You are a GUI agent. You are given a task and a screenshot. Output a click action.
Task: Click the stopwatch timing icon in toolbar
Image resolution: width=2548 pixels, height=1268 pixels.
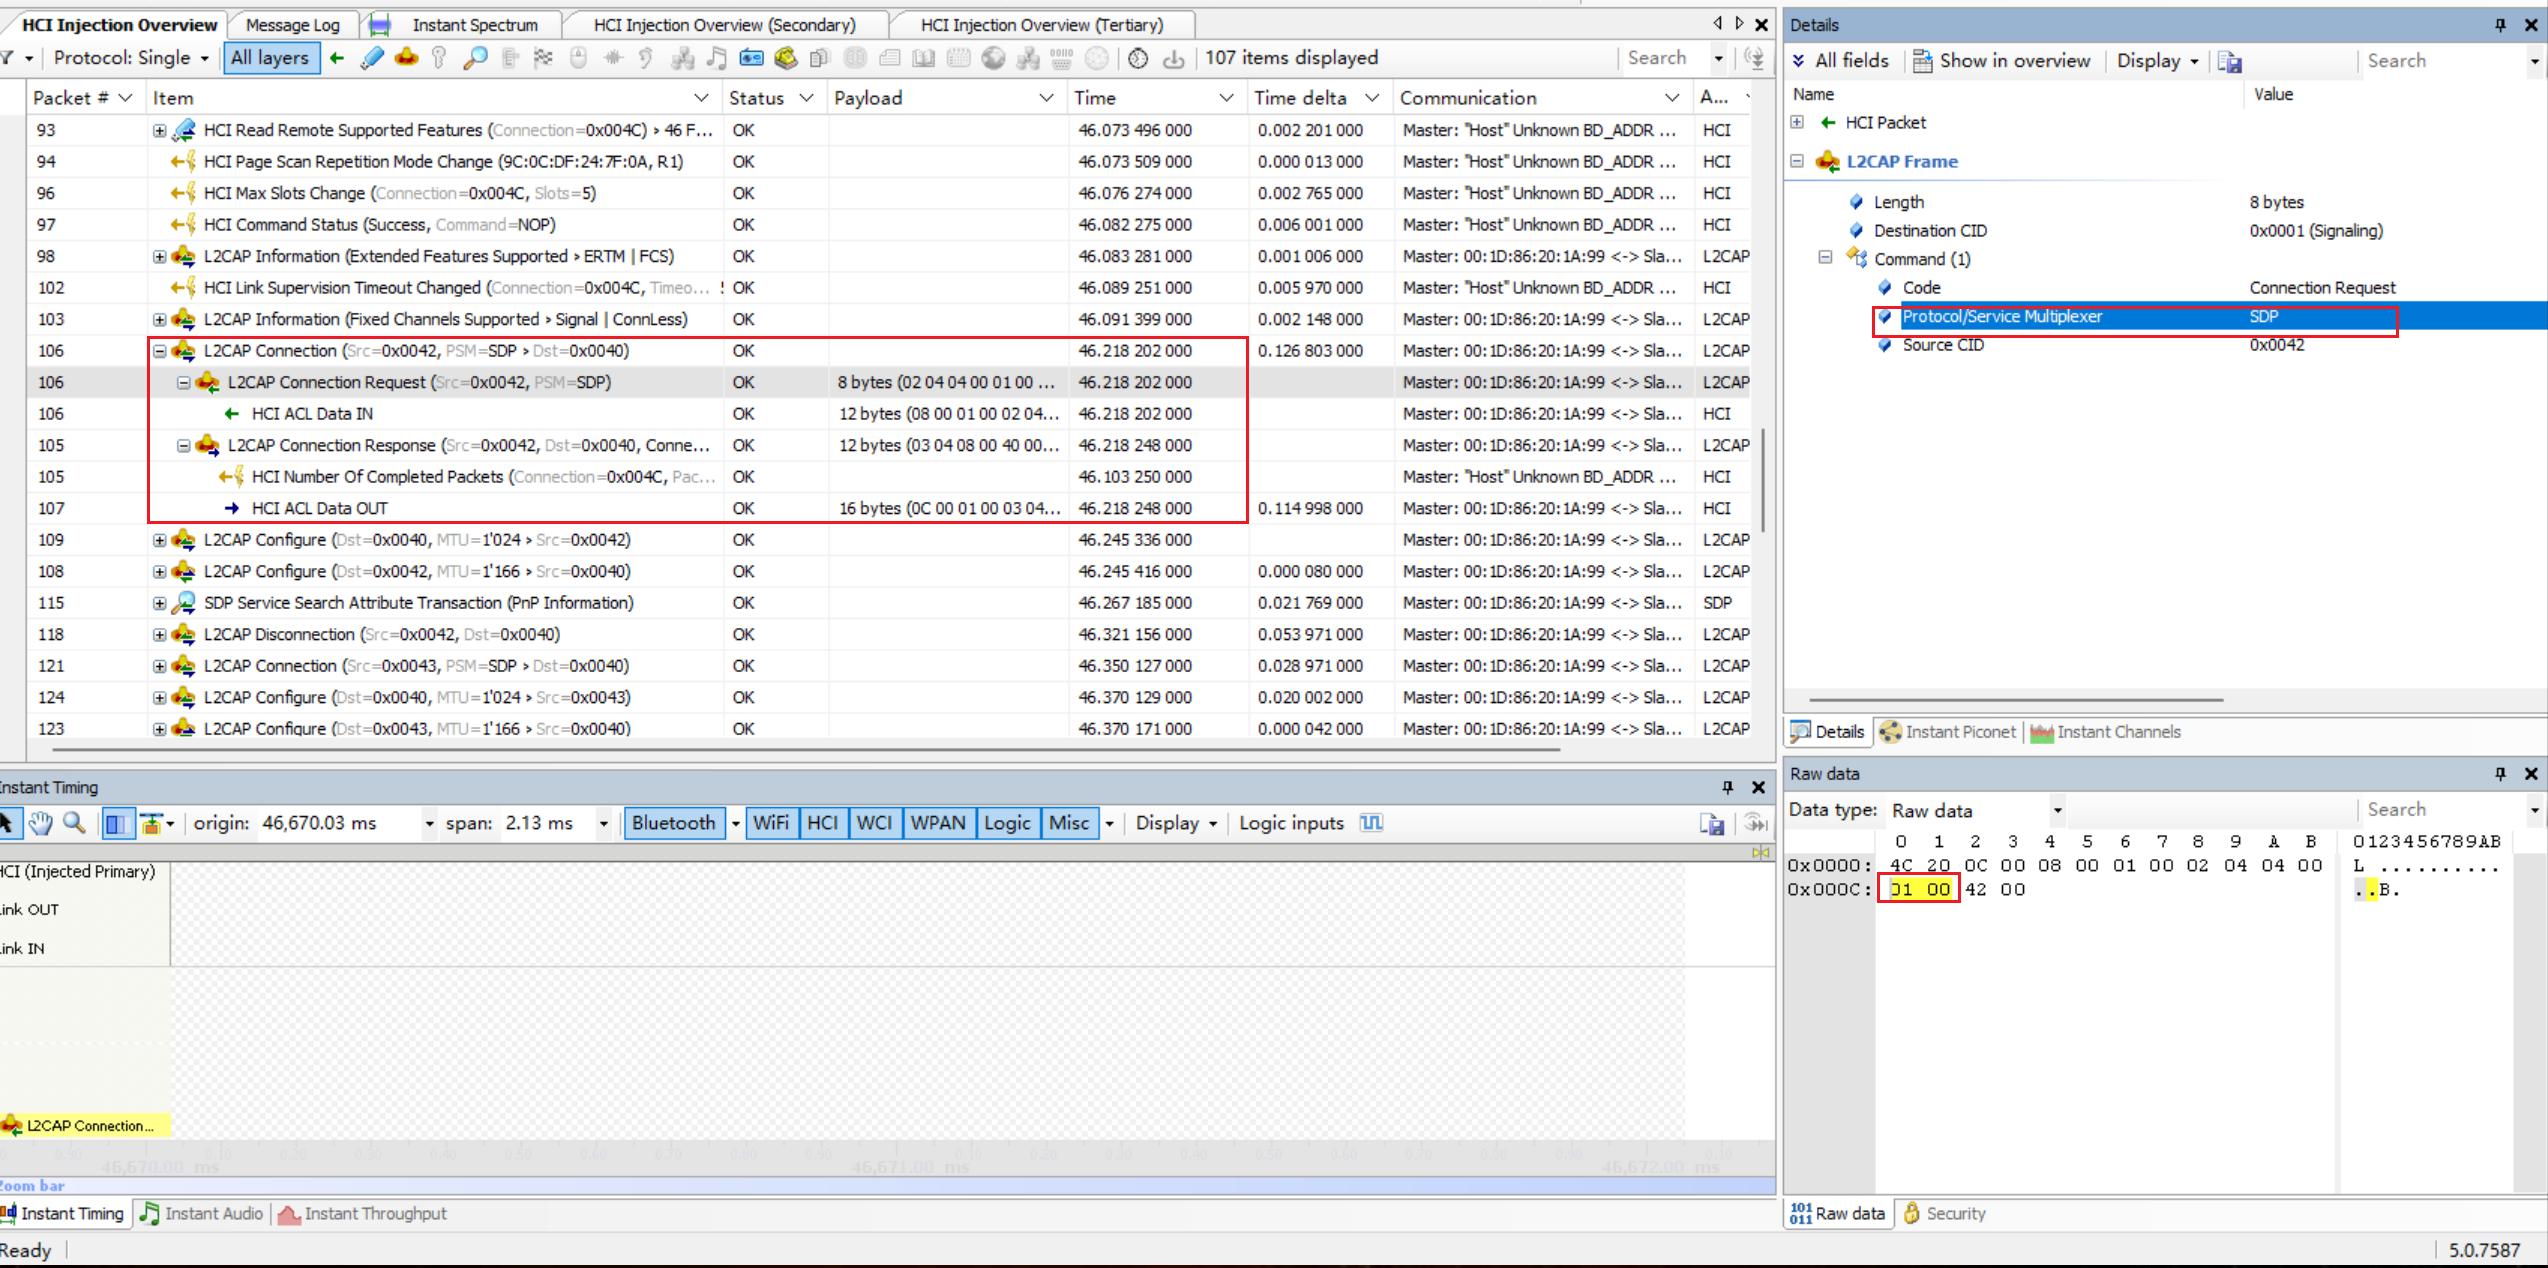tap(1138, 58)
